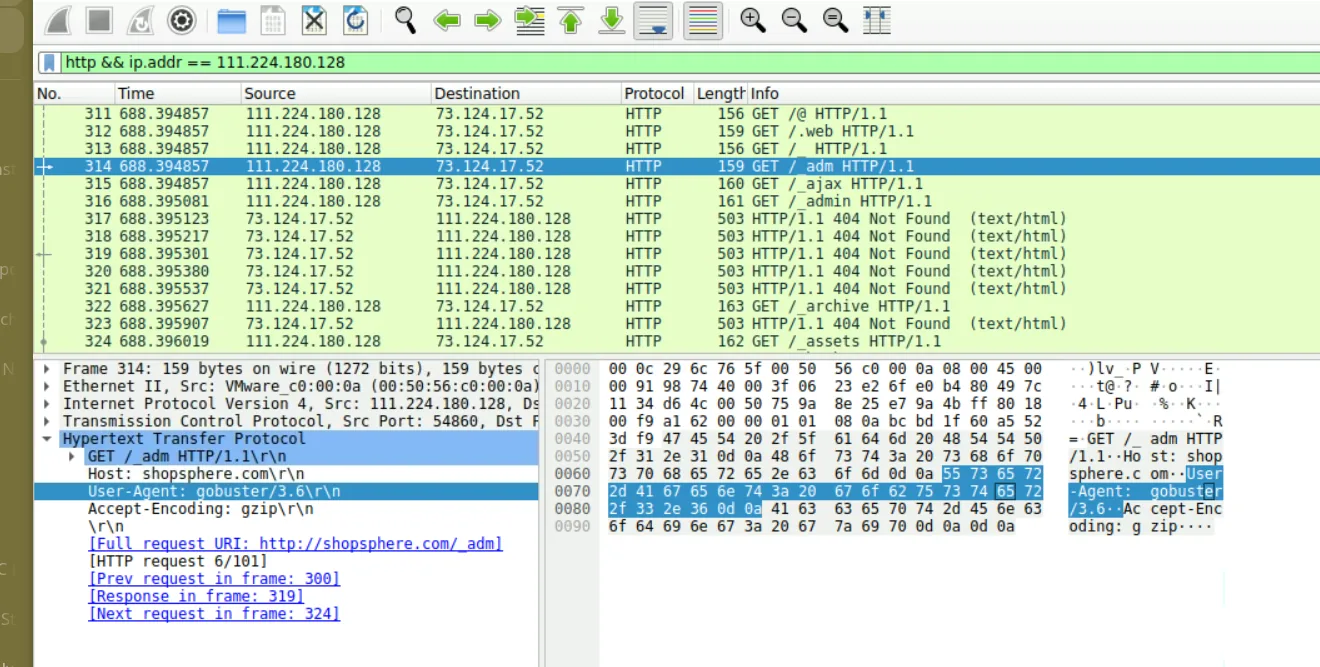Collapse the Hypertext Transfer Protocol node
Viewport: 1320px width, 667px height.
pyautogui.click(x=48, y=439)
